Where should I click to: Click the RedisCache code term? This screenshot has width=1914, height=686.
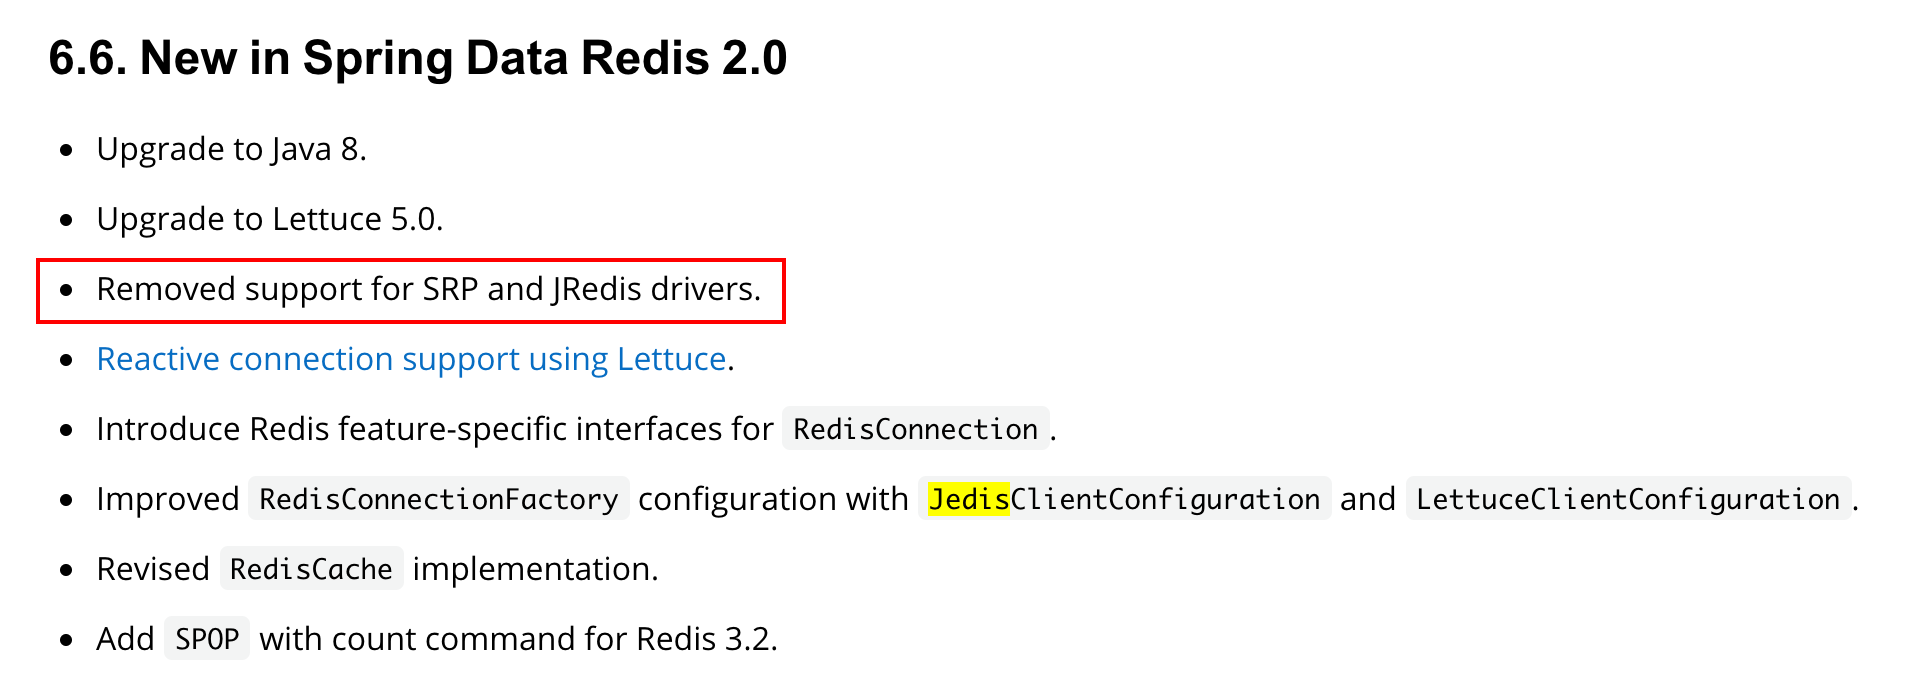pyautogui.click(x=311, y=569)
